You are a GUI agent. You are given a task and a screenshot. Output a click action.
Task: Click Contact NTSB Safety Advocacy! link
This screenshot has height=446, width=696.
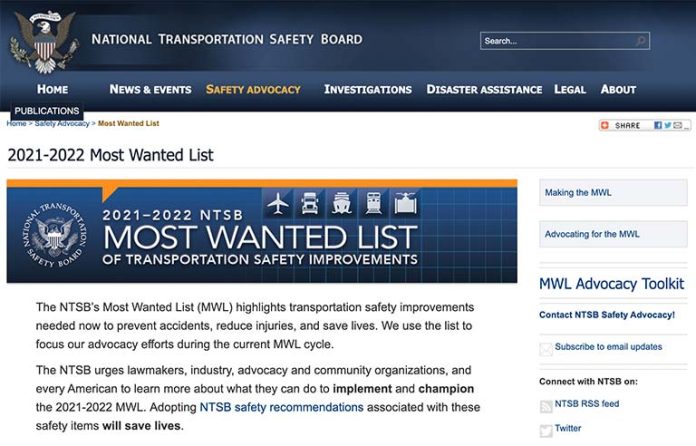tap(607, 315)
